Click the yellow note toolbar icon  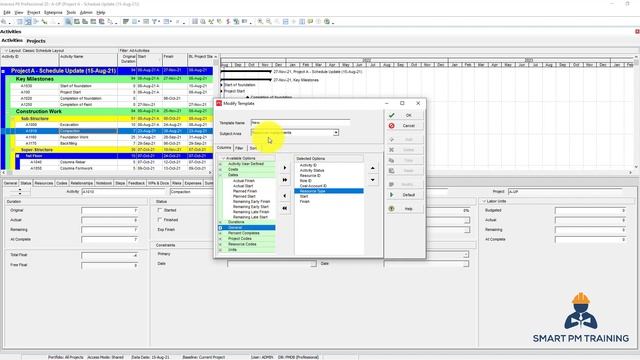pyautogui.click(x=310, y=22)
